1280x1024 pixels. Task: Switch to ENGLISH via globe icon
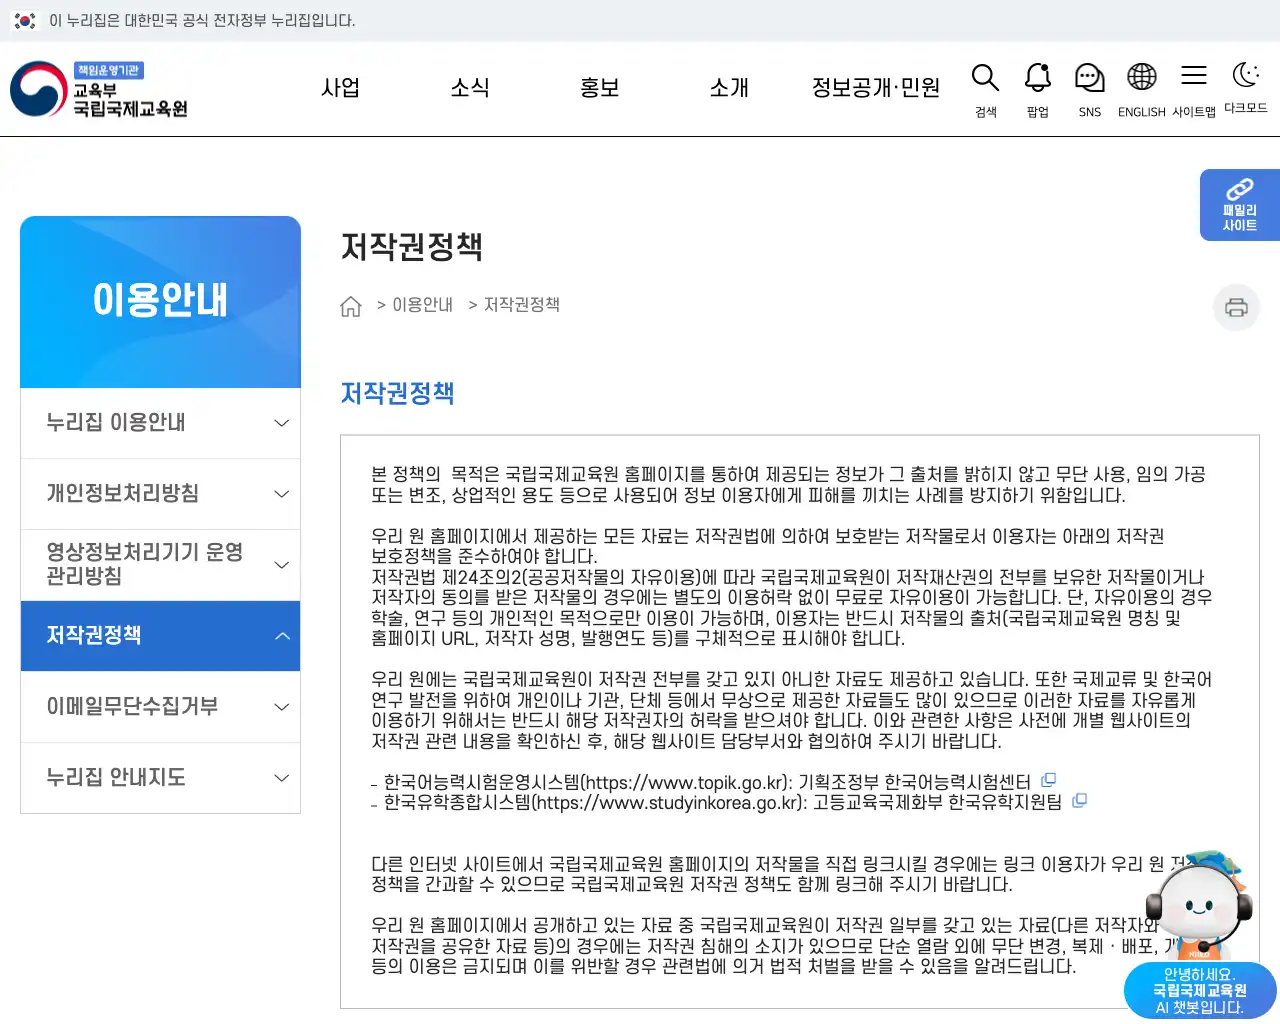1142,77
